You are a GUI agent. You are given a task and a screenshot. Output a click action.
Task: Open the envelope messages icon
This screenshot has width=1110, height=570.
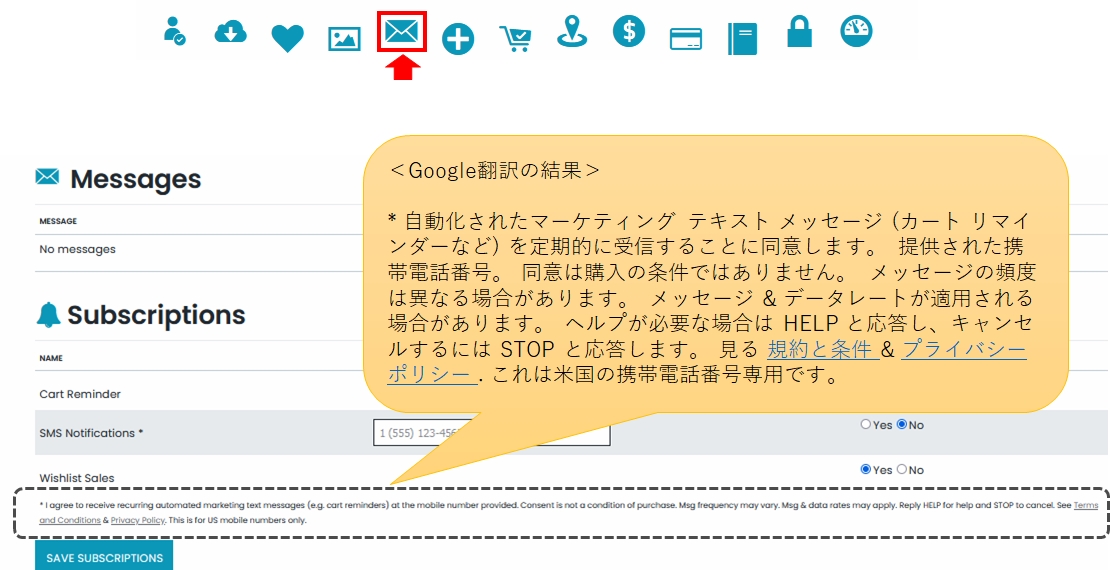(402, 32)
